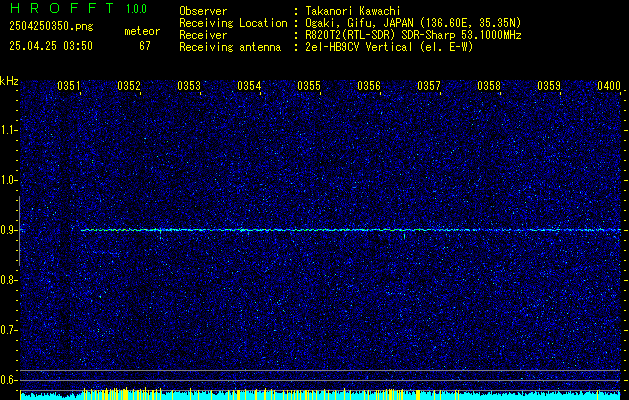
Task: Click the meteor label
Action: click(x=142, y=31)
